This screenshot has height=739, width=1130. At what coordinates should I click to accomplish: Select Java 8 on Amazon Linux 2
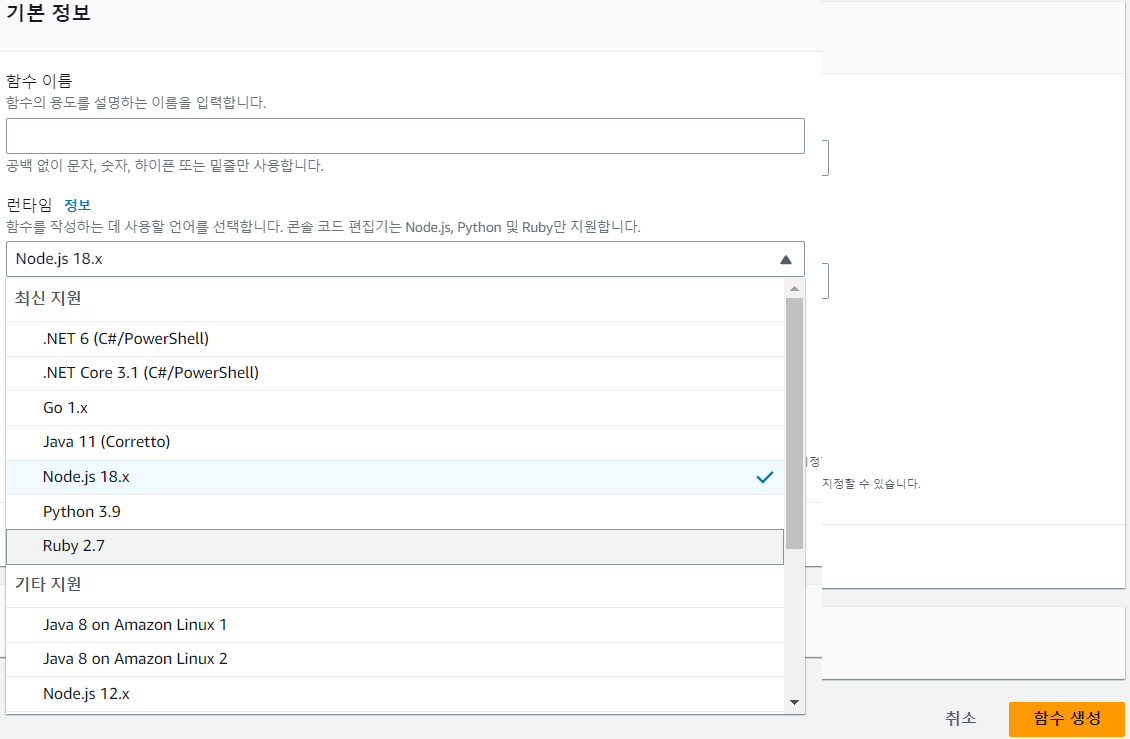[x=395, y=659]
